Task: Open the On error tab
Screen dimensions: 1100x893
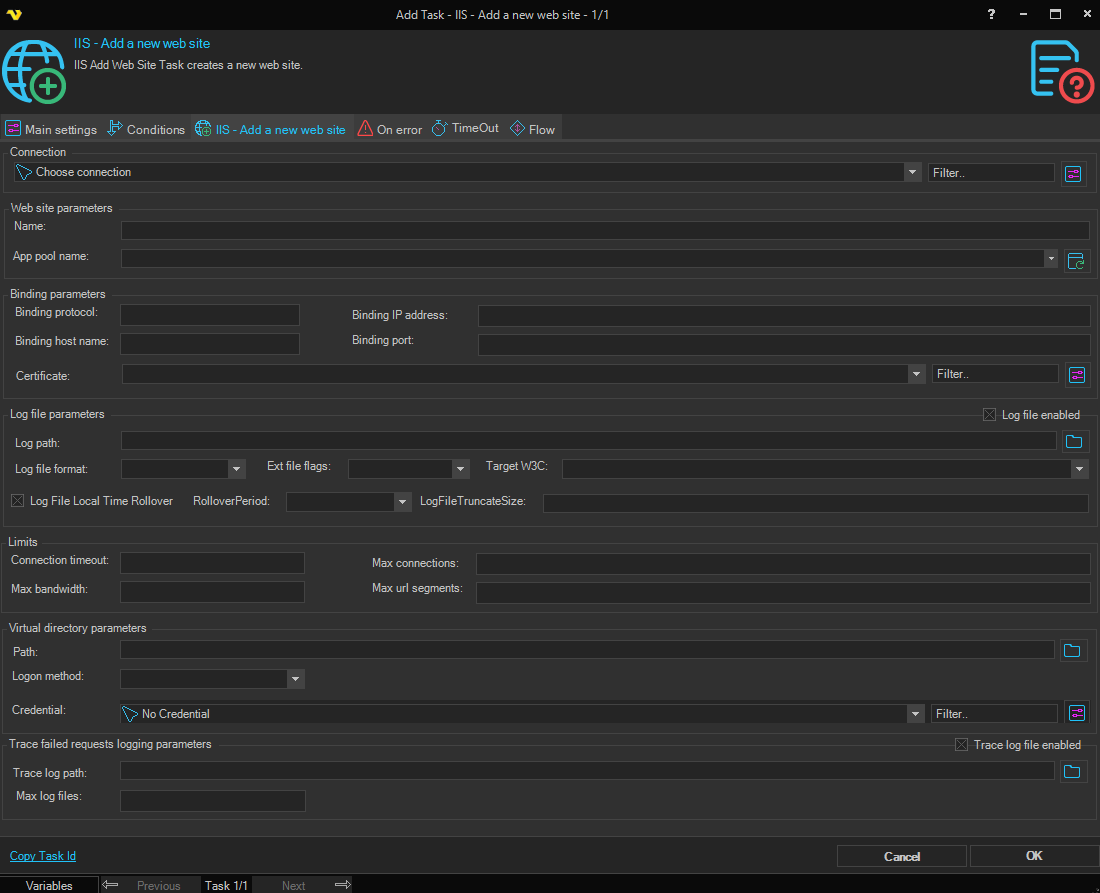Action: coord(389,129)
